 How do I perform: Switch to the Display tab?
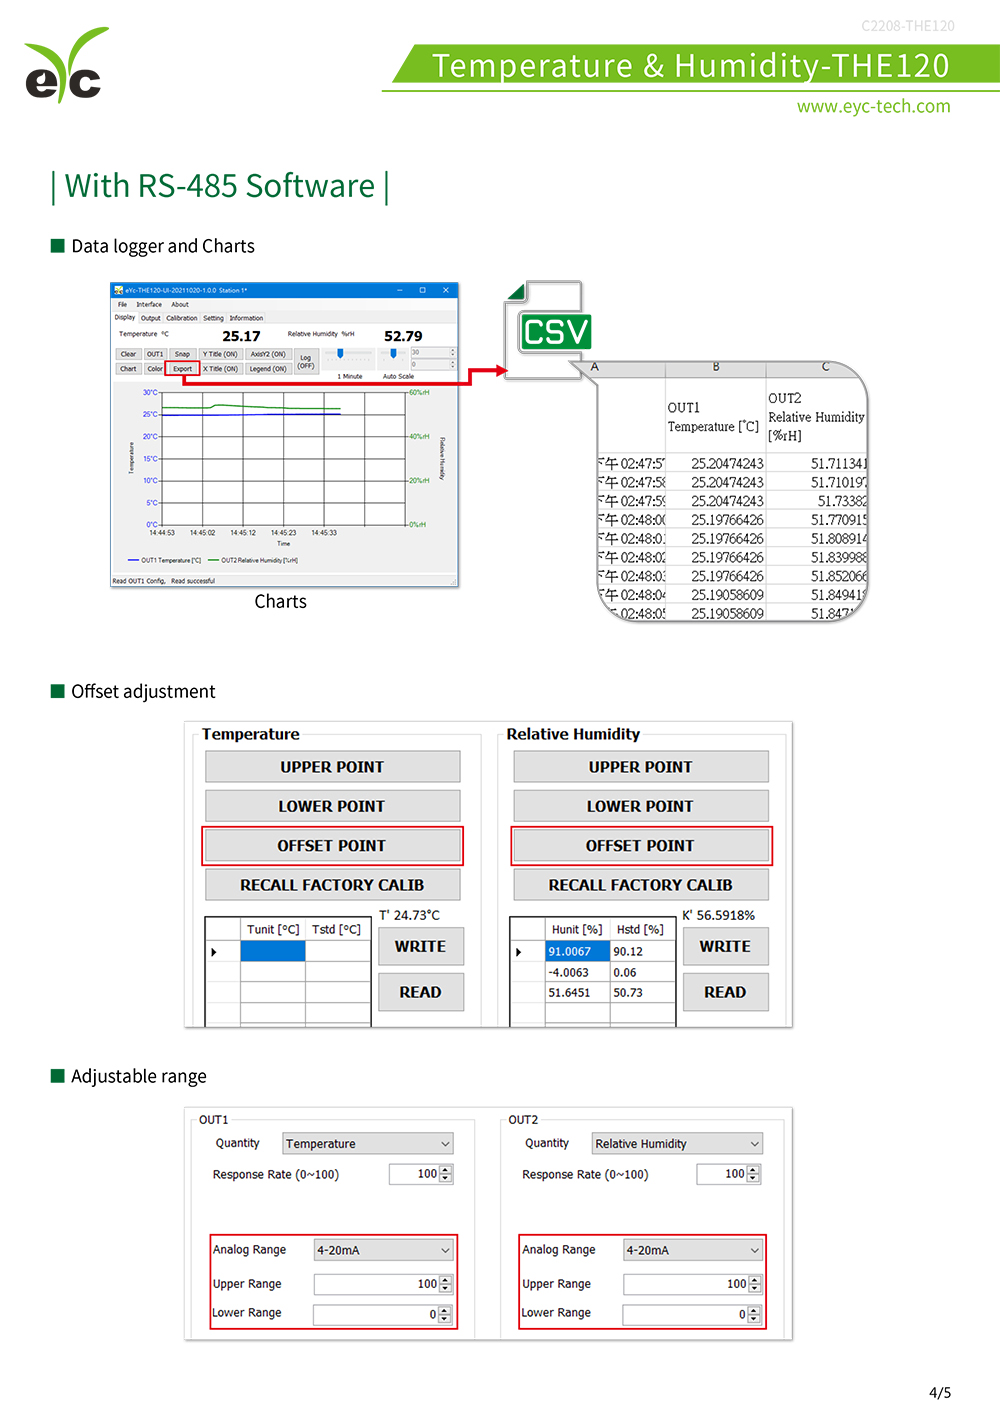pos(125,317)
